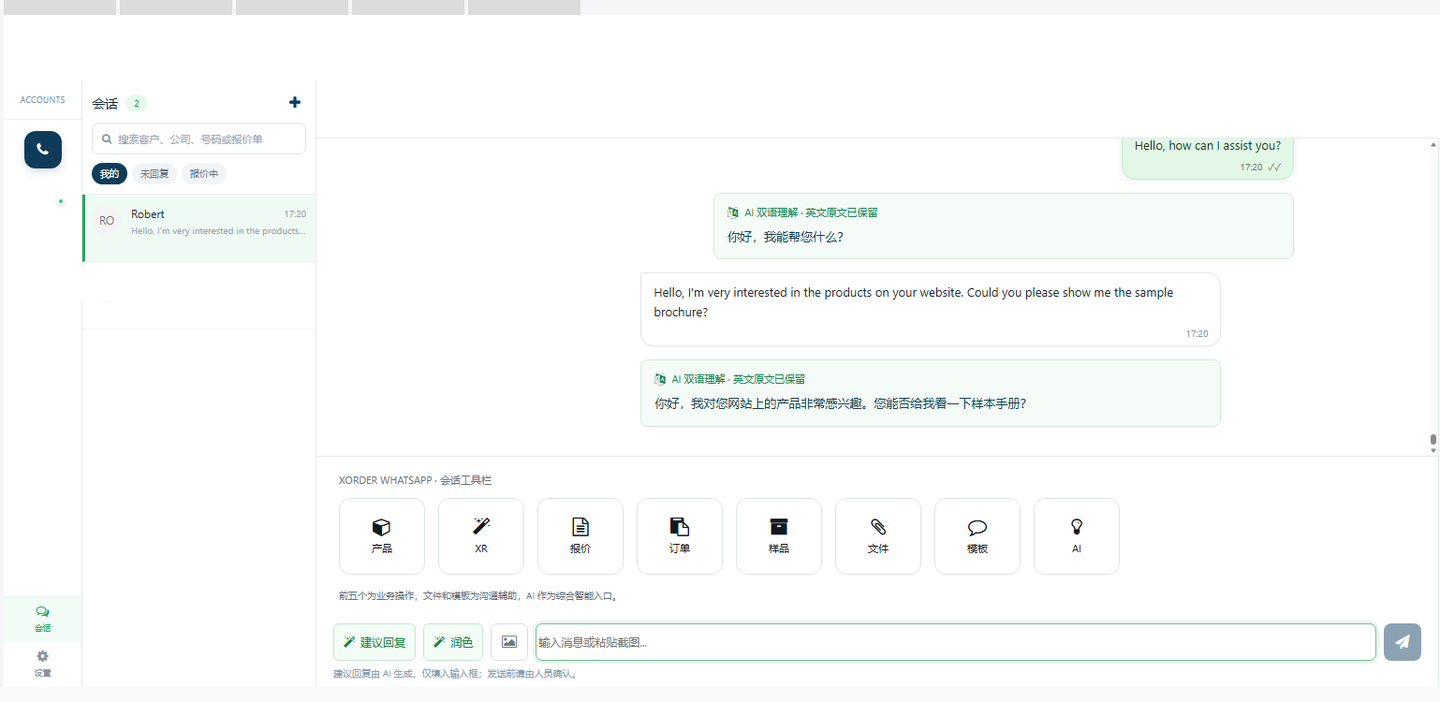Click the 润色 polish button
This screenshot has height=702, width=1440.
(x=453, y=642)
